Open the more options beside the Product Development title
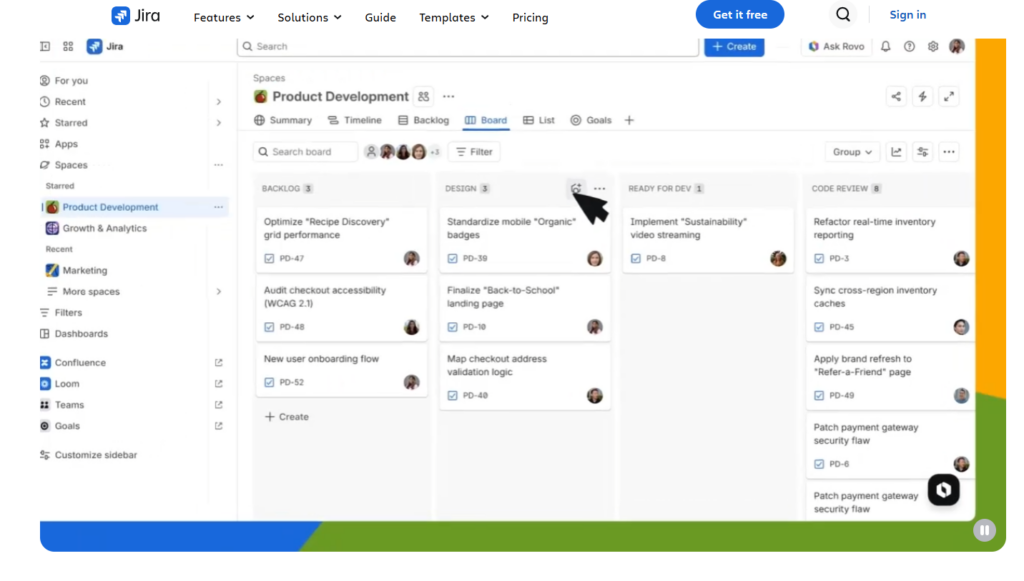Screen dimensions: 1024x581 coord(449,97)
